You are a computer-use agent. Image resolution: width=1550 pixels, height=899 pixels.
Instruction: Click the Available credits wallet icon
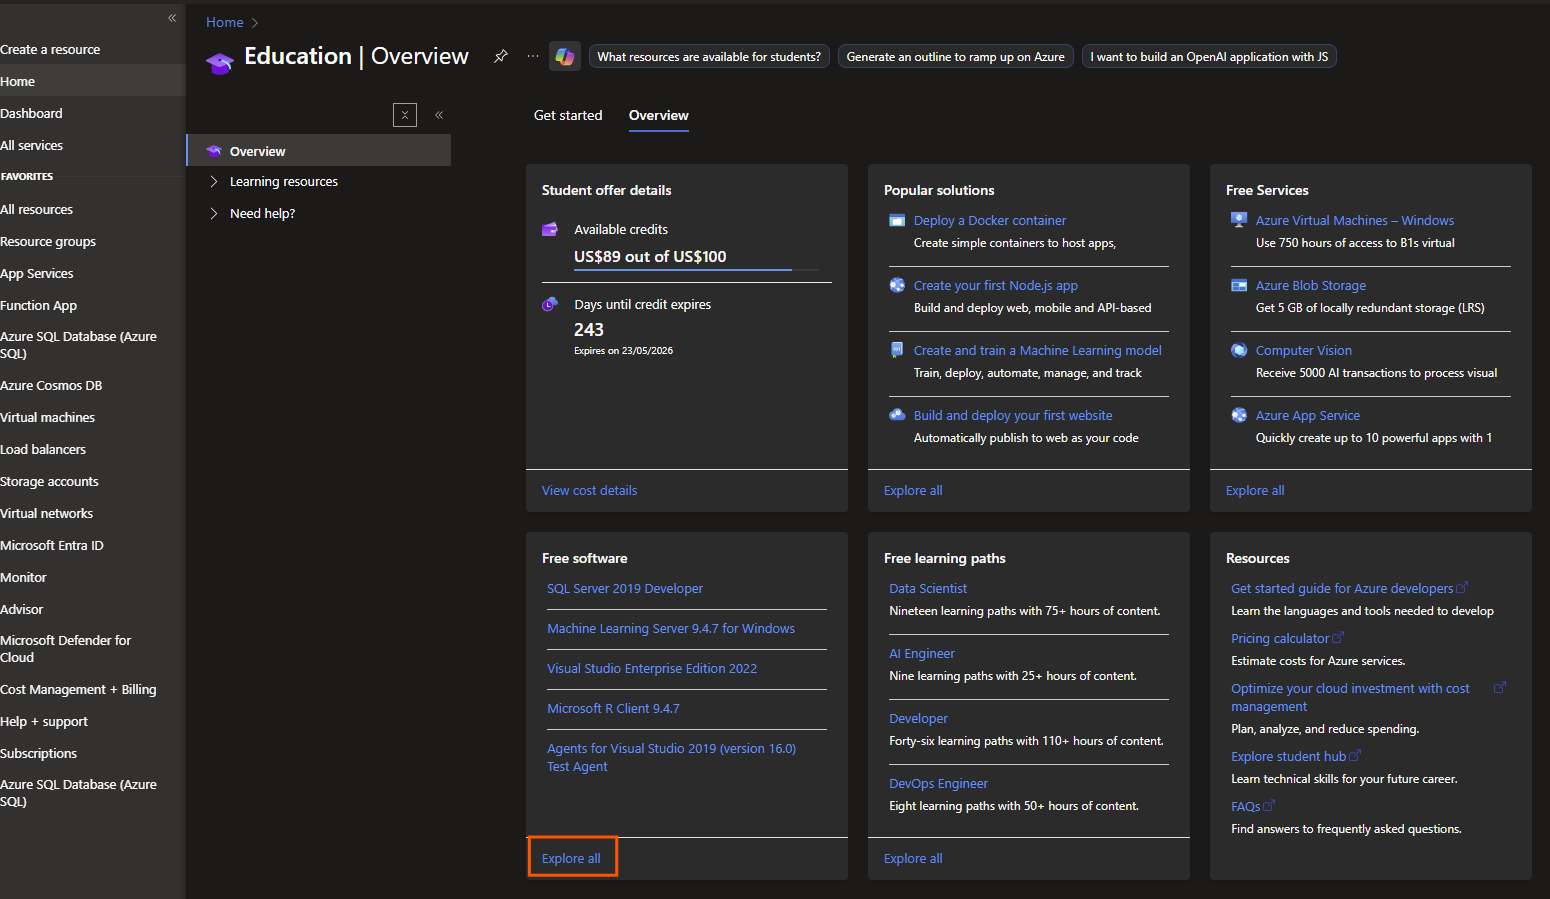pos(550,230)
